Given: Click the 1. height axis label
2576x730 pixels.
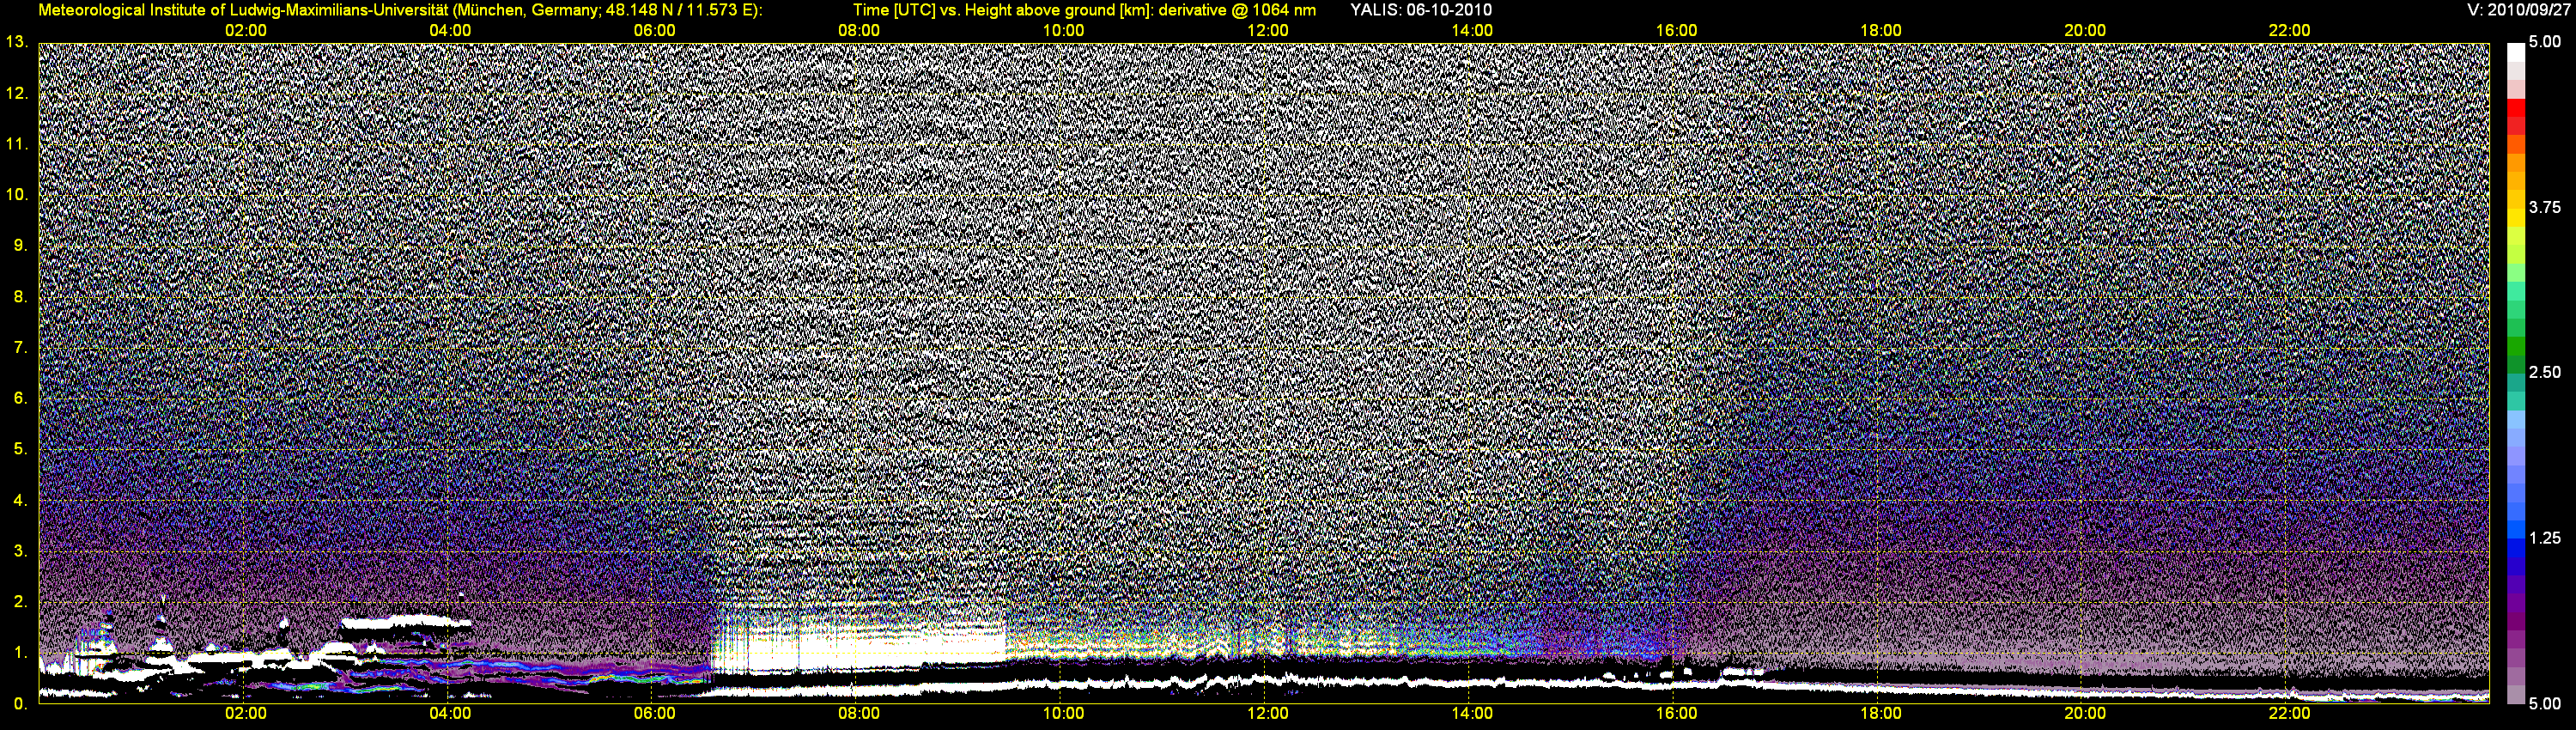Looking at the screenshot, I should 21,653.
